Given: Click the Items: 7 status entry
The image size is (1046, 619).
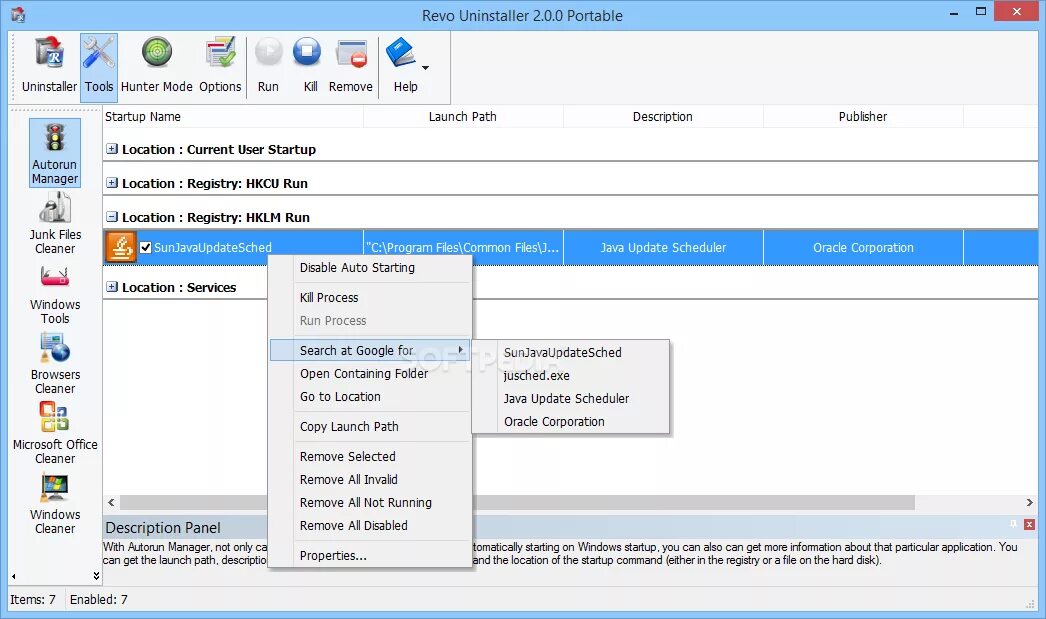Looking at the screenshot, I should tap(33, 600).
